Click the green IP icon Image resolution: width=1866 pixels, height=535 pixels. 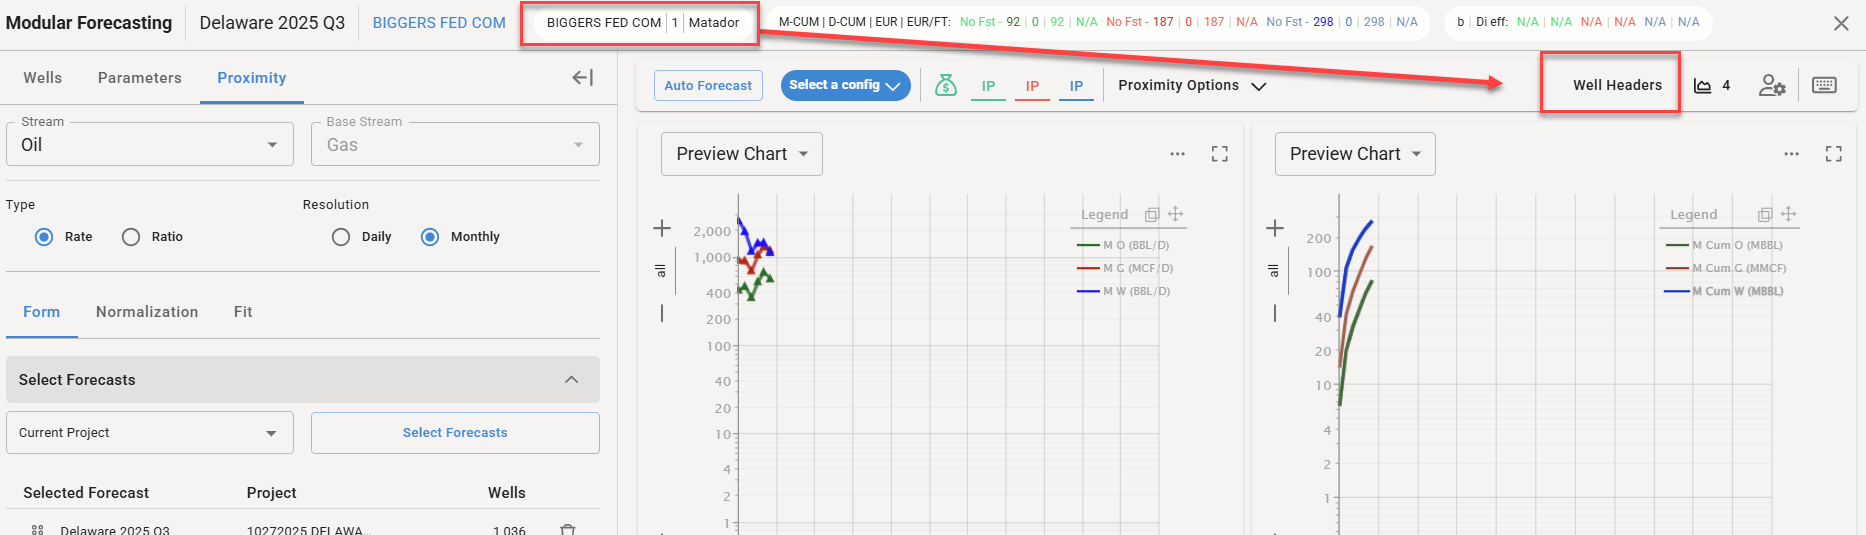click(x=988, y=86)
